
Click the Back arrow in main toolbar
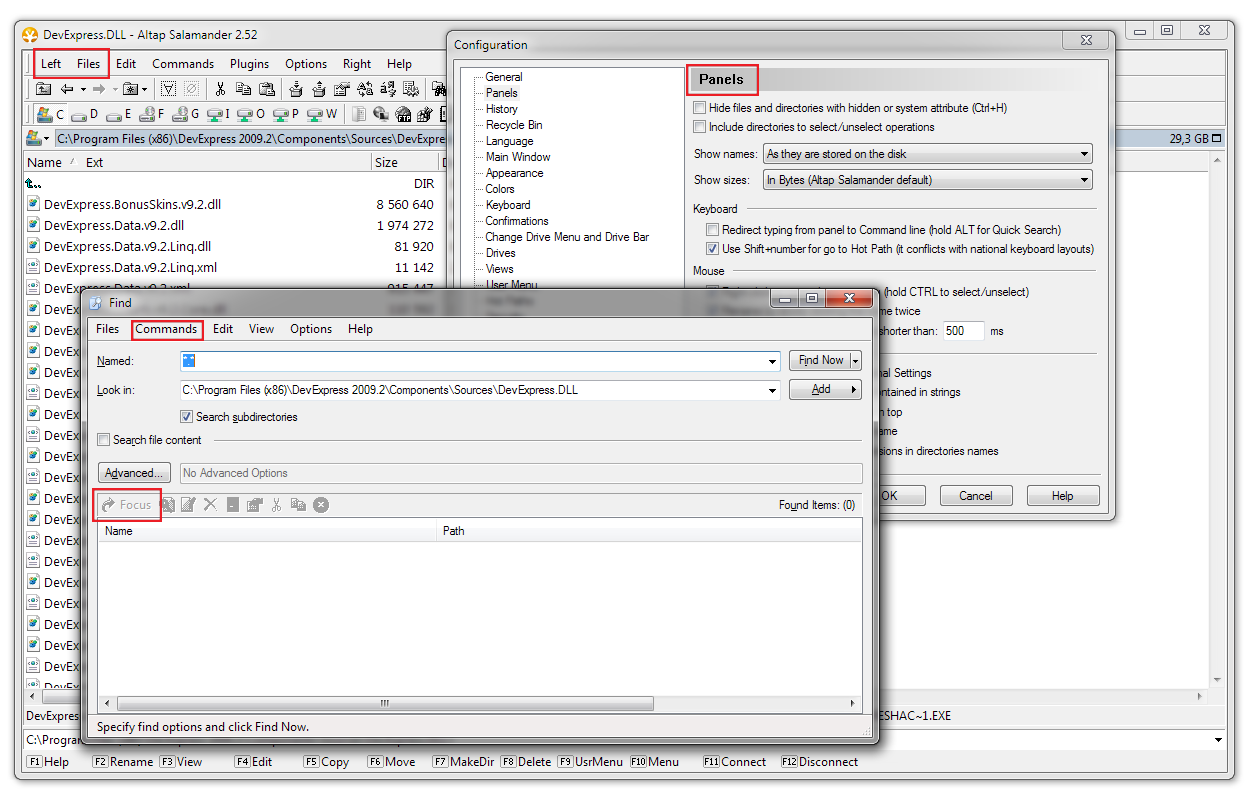click(67, 89)
